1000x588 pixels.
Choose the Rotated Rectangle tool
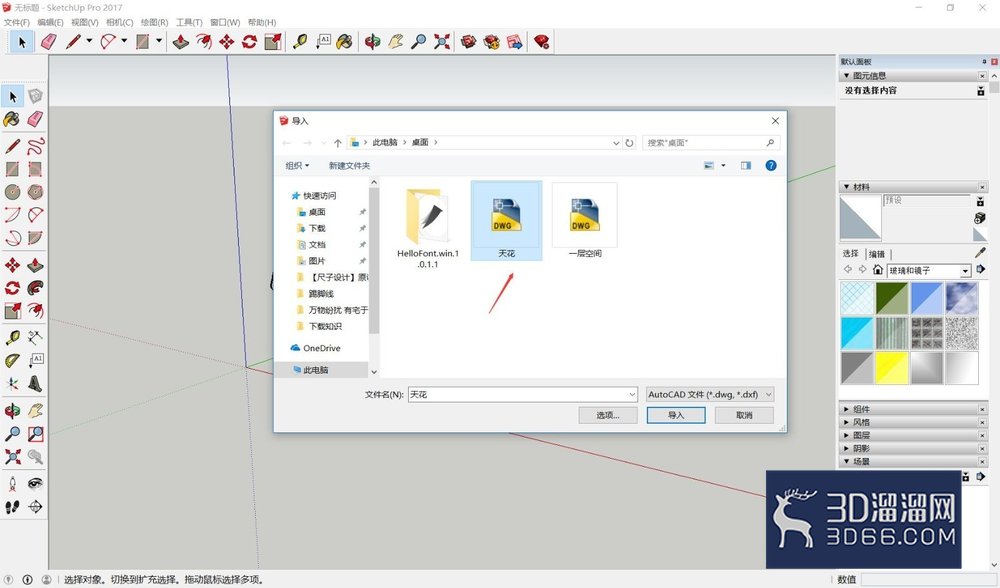[35, 169]
